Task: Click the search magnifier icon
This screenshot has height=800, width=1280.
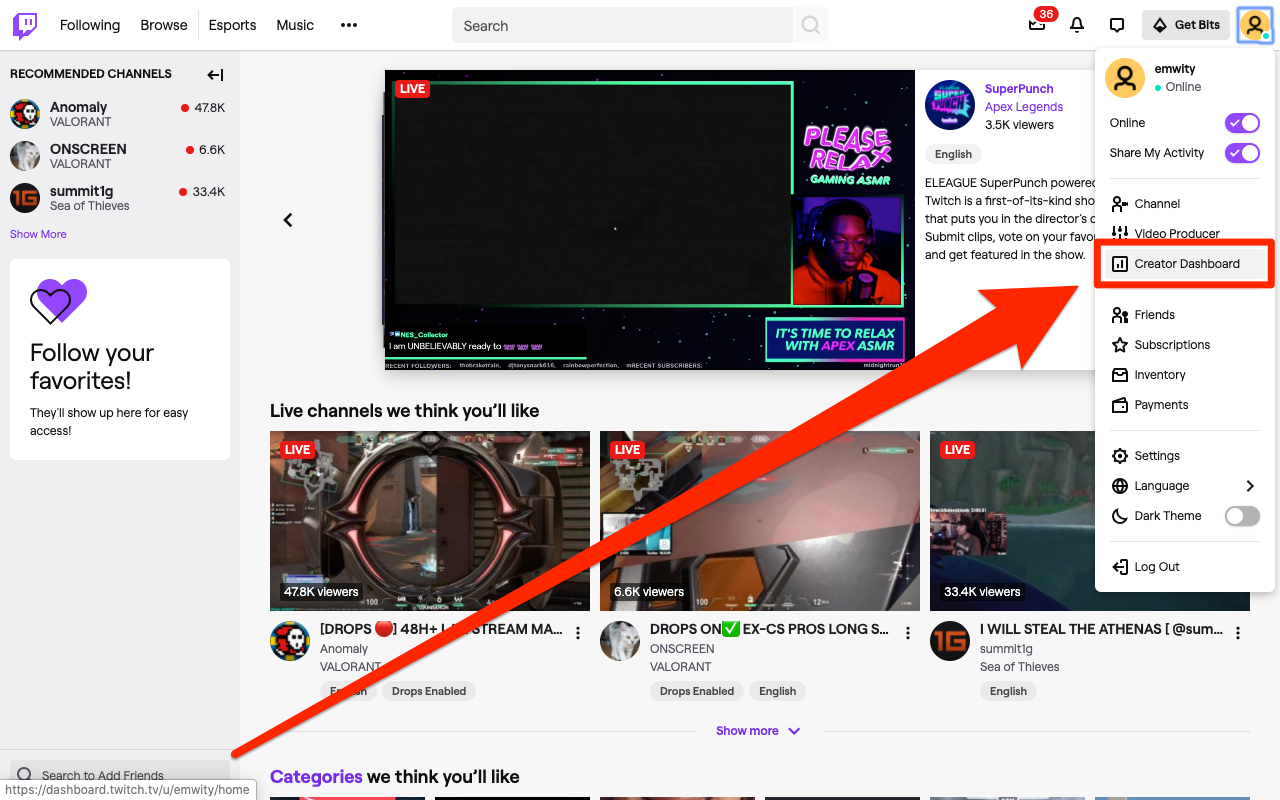Action: click(810, 25)
